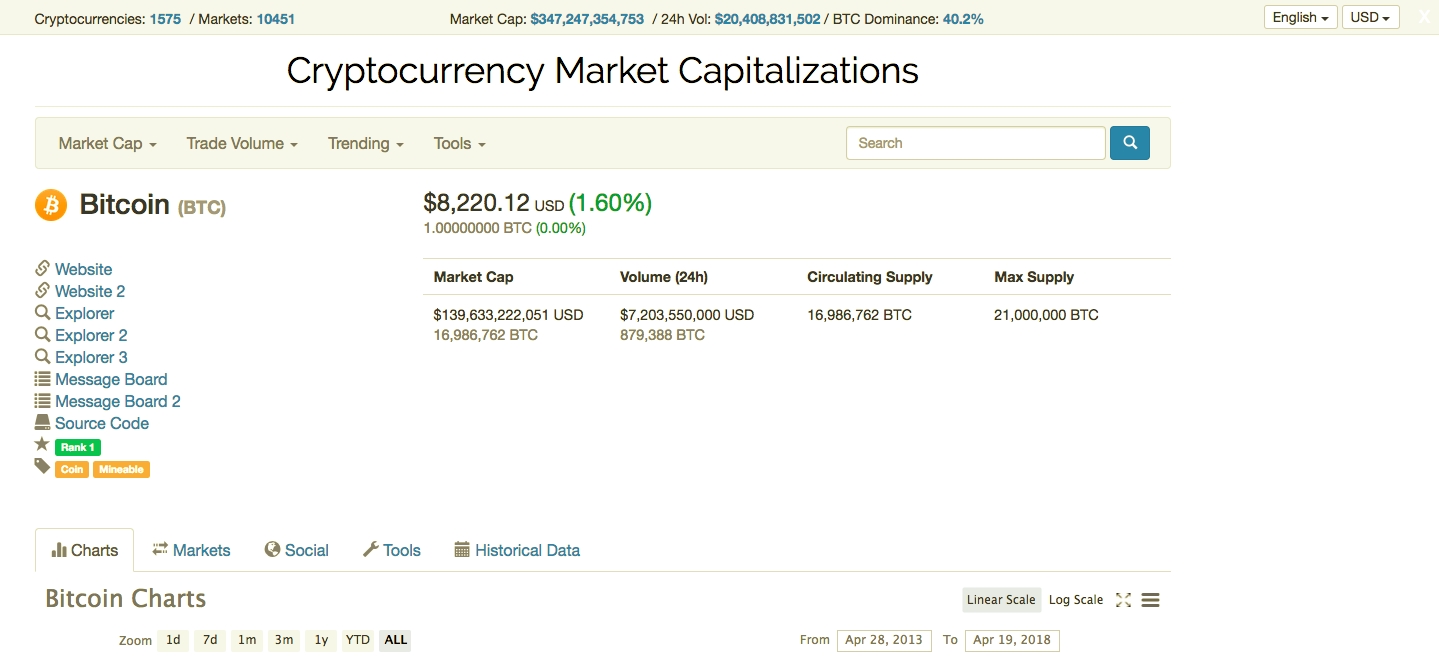The height and width of the screenshot is (659, 1439).
Task: Click the $139,633,222,051 USD market cap value
Action: [x=508, y=315]
